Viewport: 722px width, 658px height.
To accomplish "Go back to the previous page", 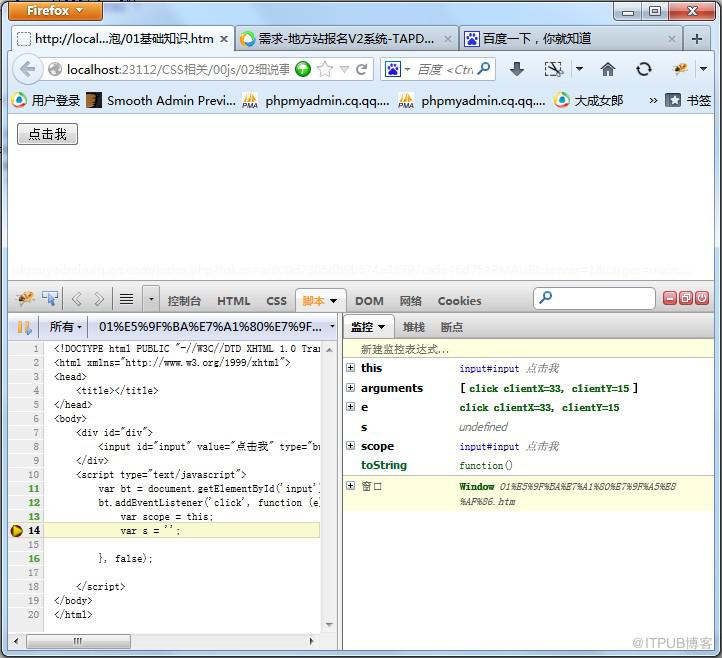I will tap(28, 70).
